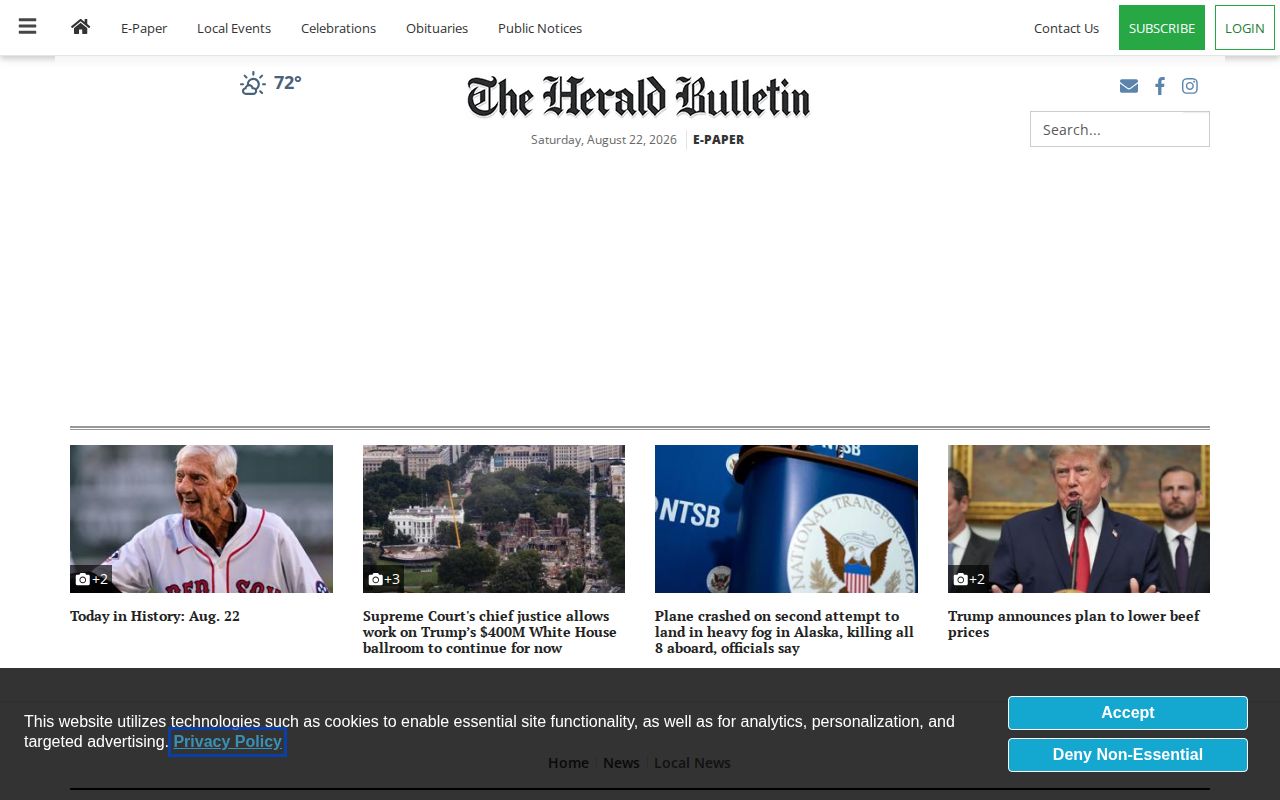The image size is (1280, 800).
Task: Open the E-PAPER link below the logo
Action: [x=718, y=140]
